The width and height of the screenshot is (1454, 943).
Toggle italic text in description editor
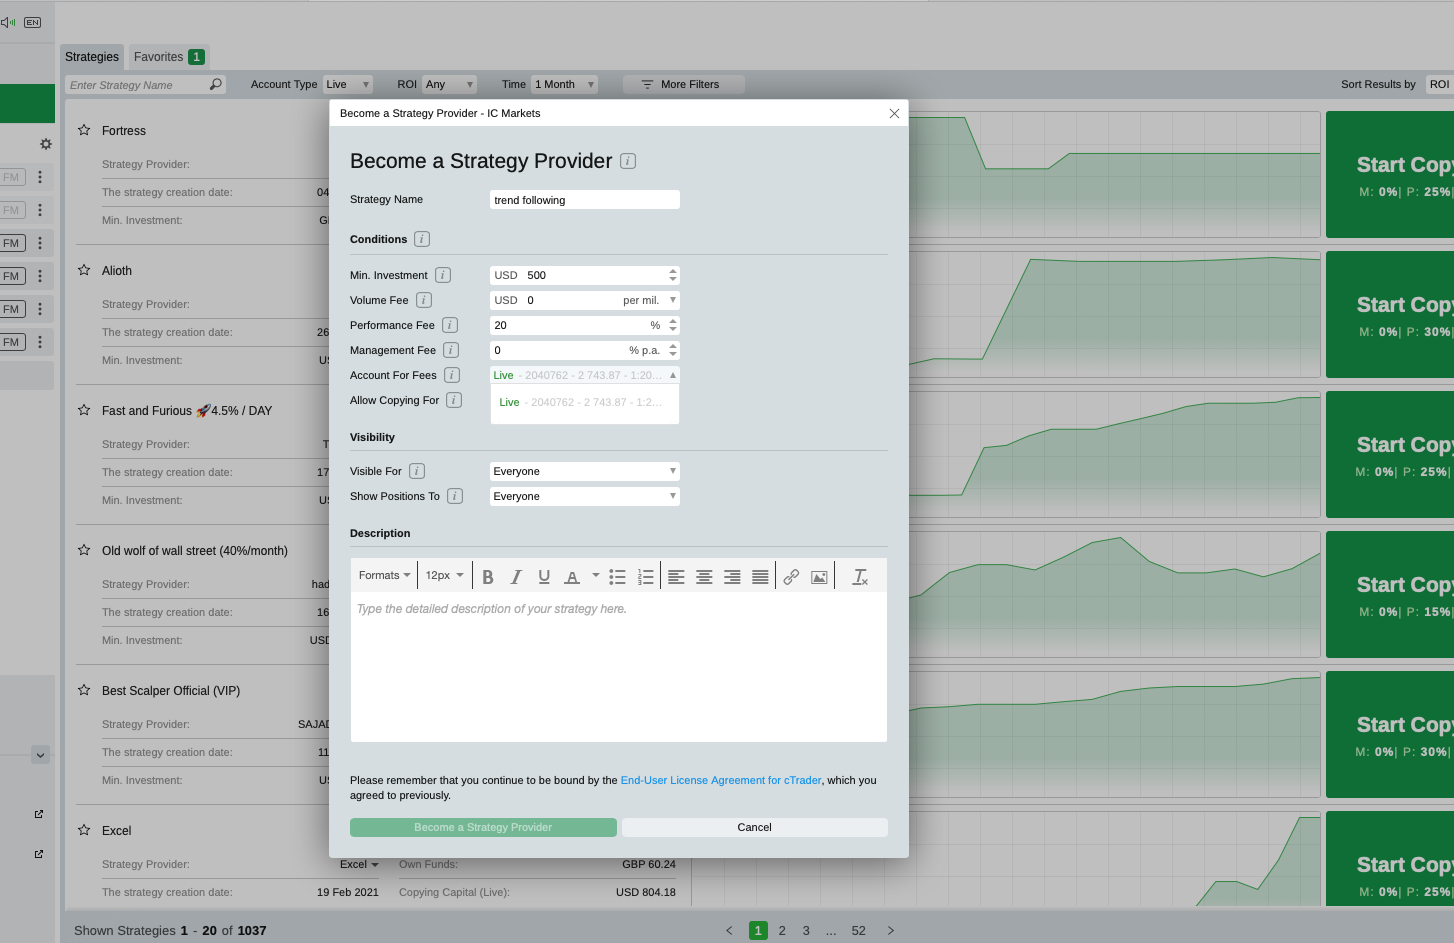point(516,577)
